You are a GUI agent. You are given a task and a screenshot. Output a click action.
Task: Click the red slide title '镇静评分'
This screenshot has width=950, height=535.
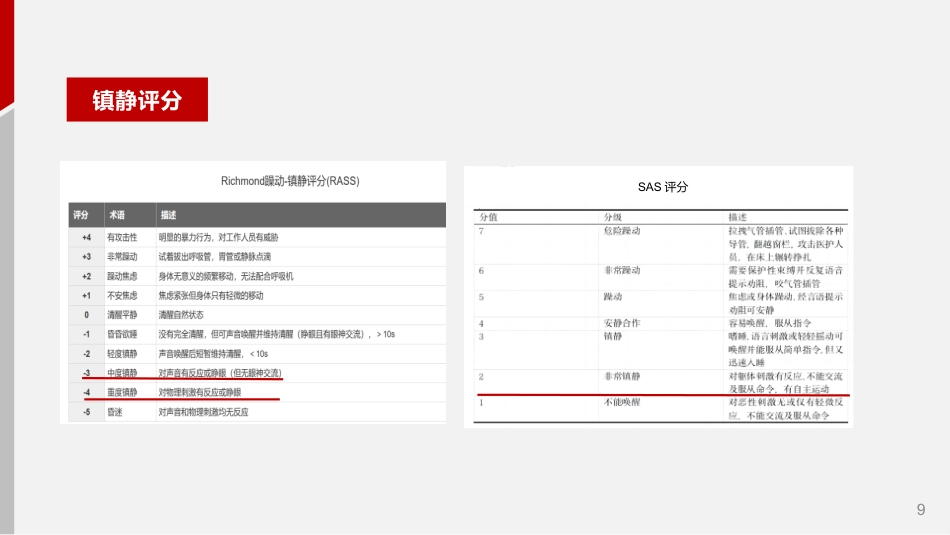(137, 100)
